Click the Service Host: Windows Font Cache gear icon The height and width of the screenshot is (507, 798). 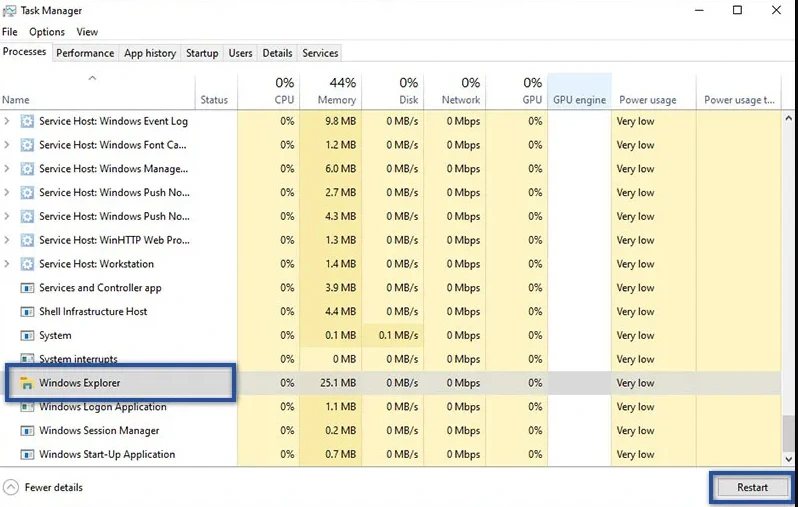(x=27, y=145)
